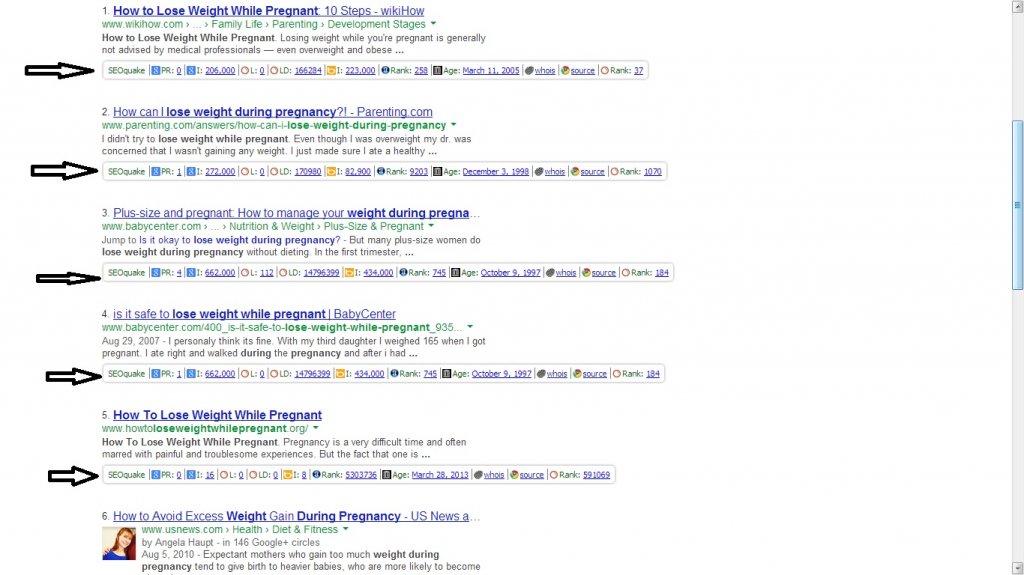Open the Parenting.com 'How can I lose weight' result
1024x575 pixels.
[x=272, y=112]
